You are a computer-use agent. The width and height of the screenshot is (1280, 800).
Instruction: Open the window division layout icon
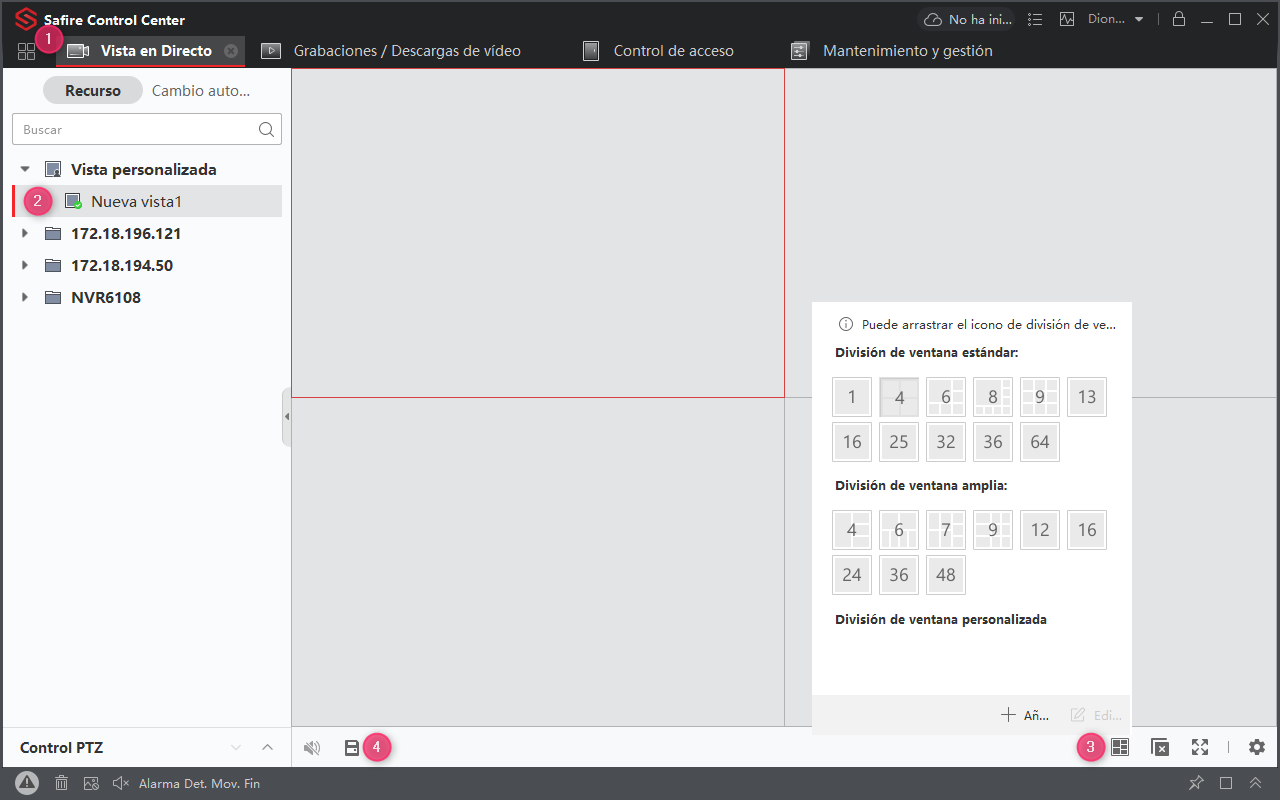click(1120, 747)
